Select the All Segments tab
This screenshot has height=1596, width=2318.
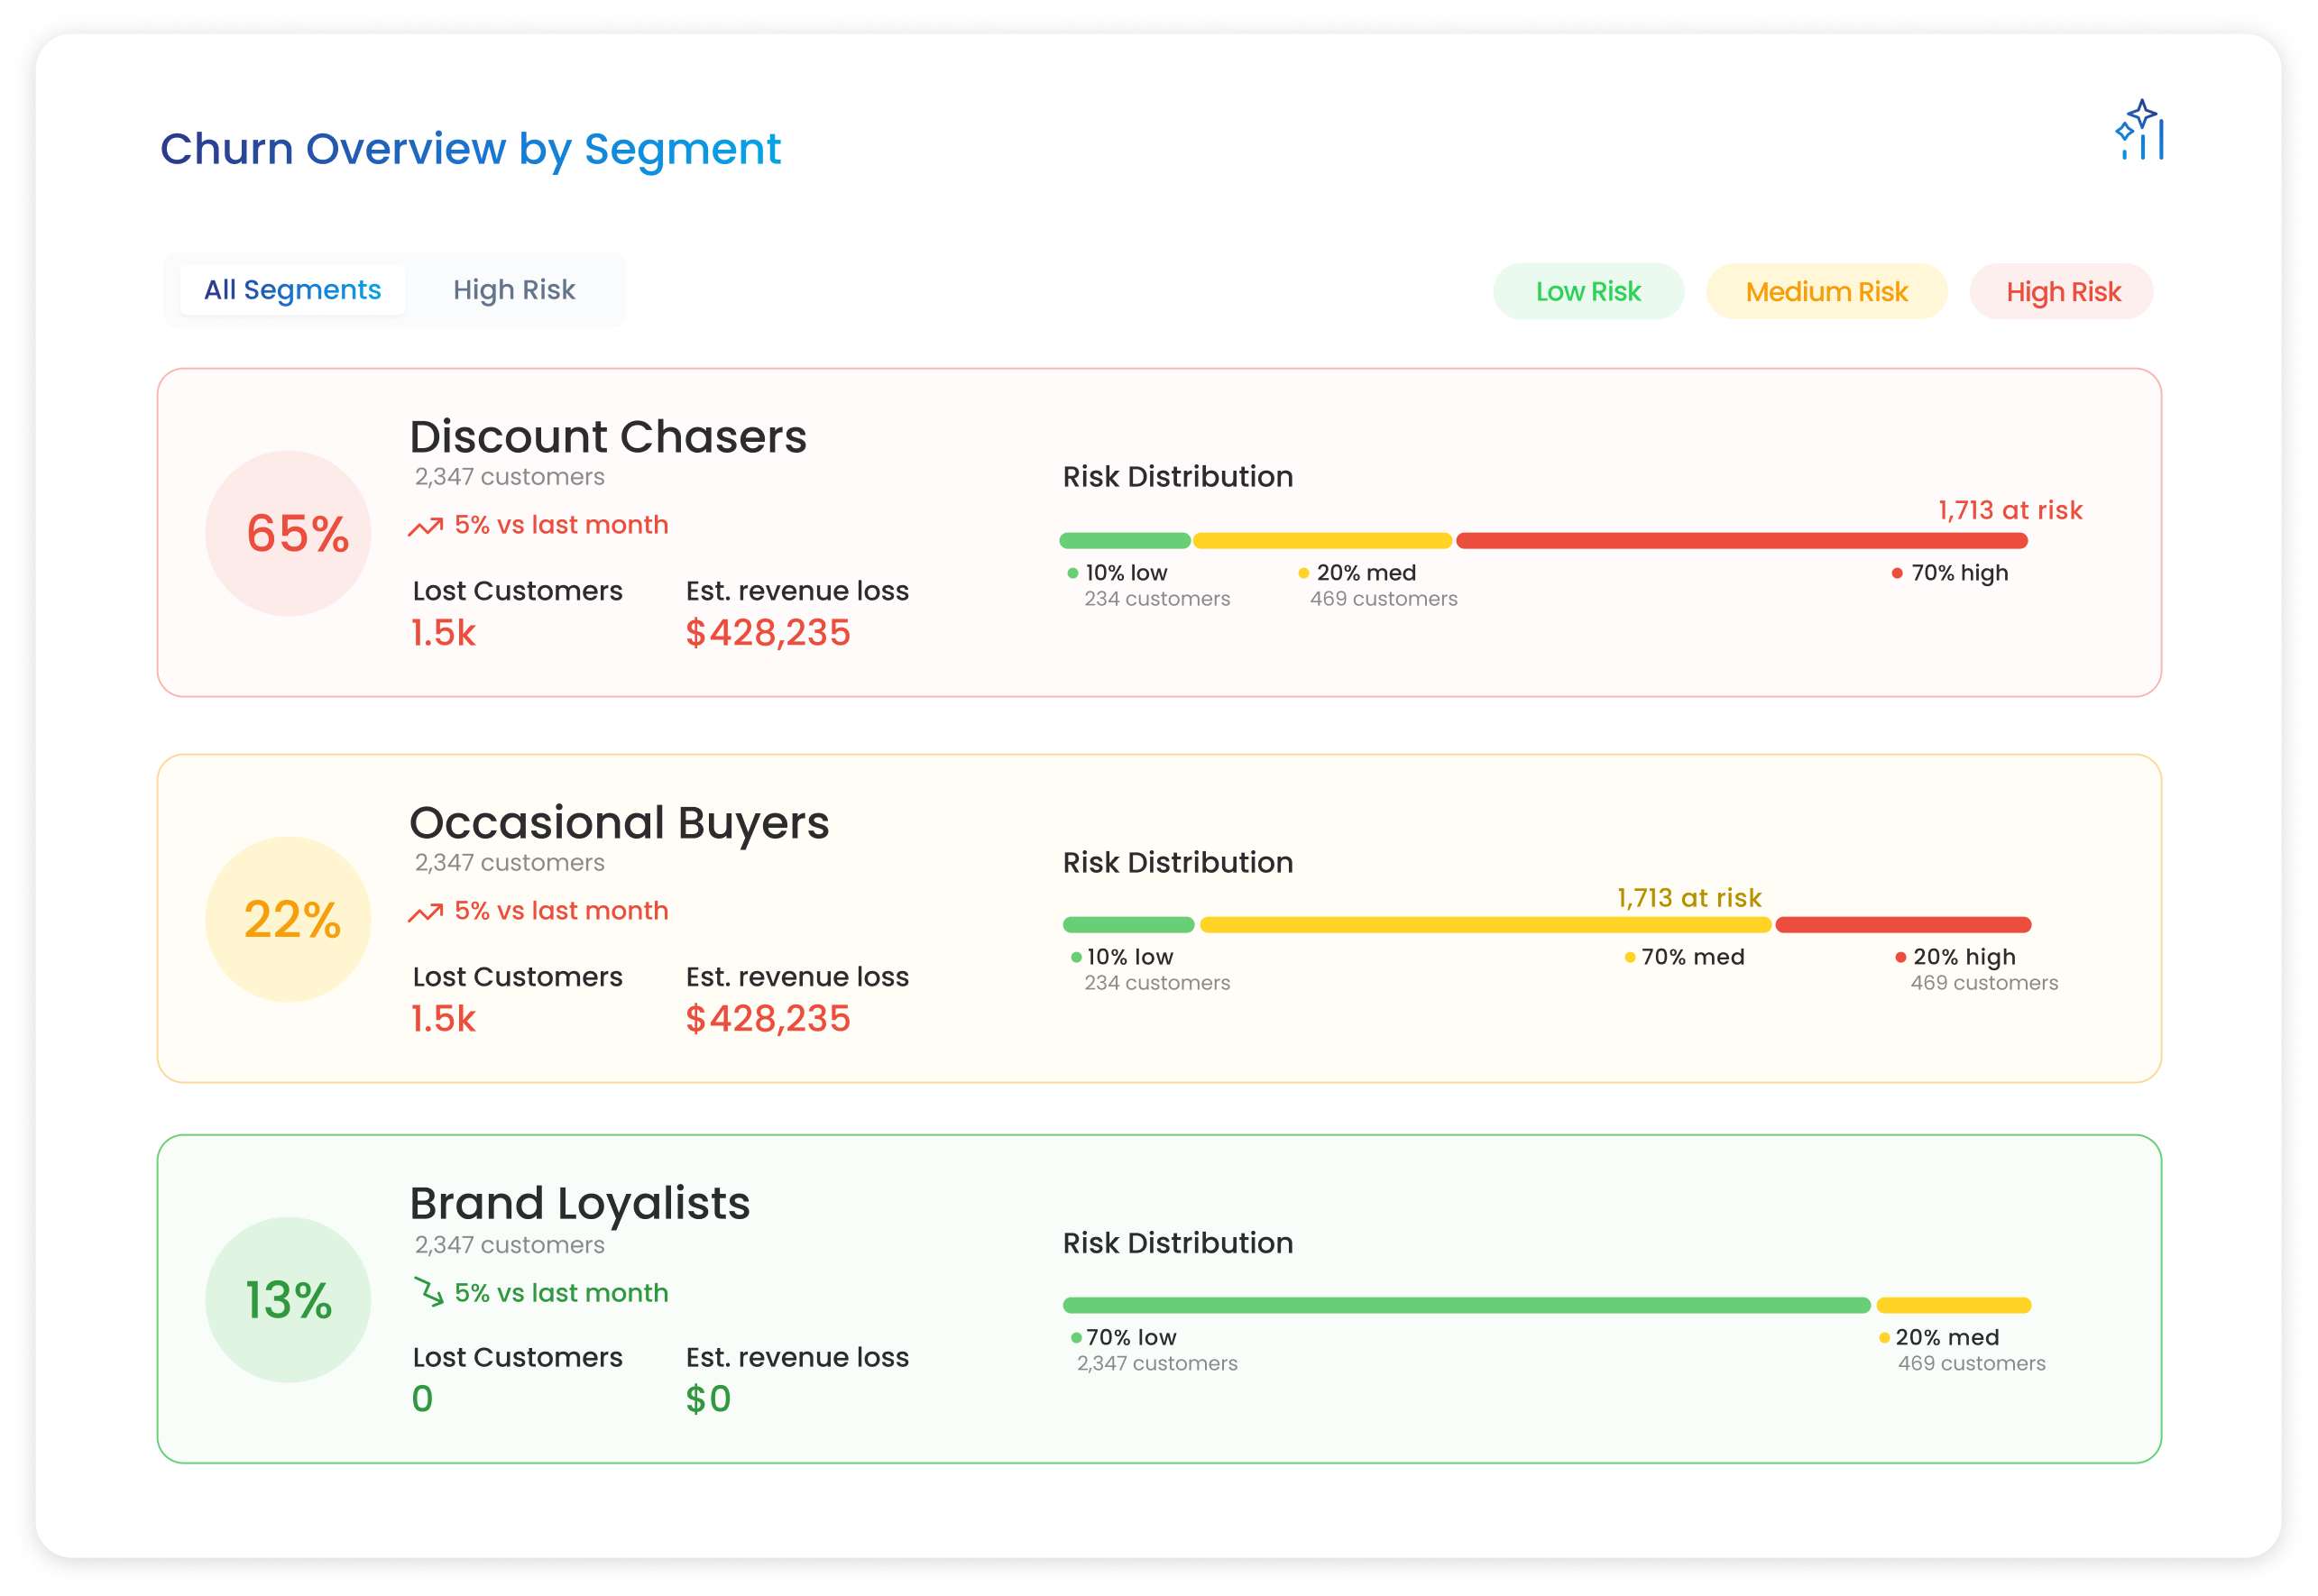click(x=292, y=290)
